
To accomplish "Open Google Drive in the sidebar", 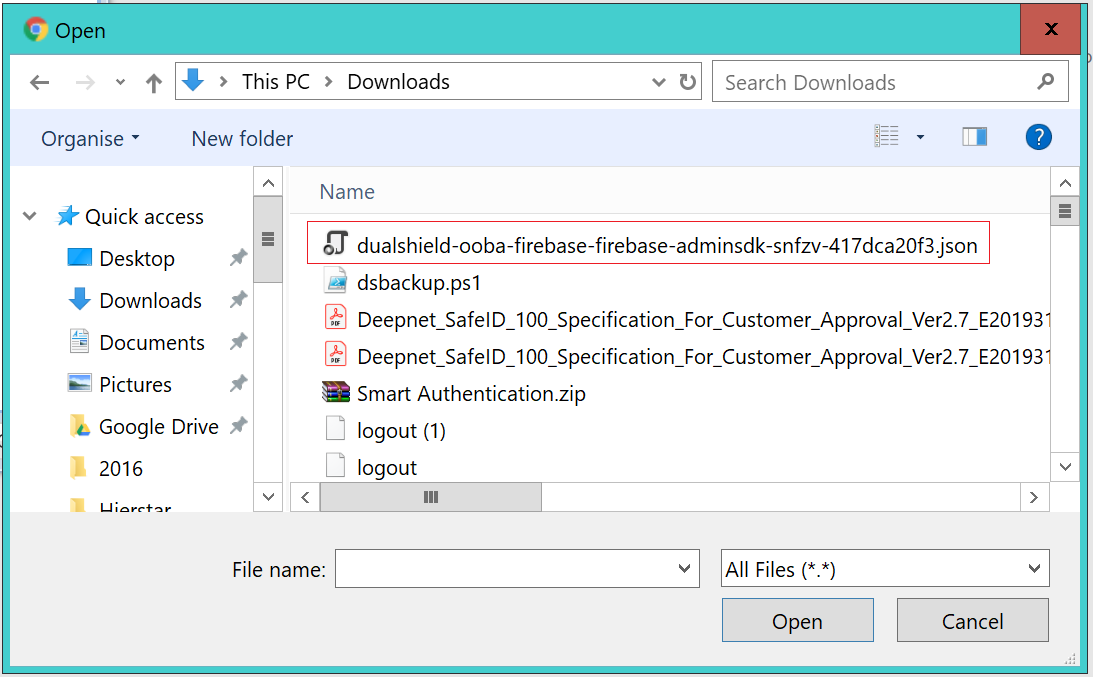I will [158, 427].
